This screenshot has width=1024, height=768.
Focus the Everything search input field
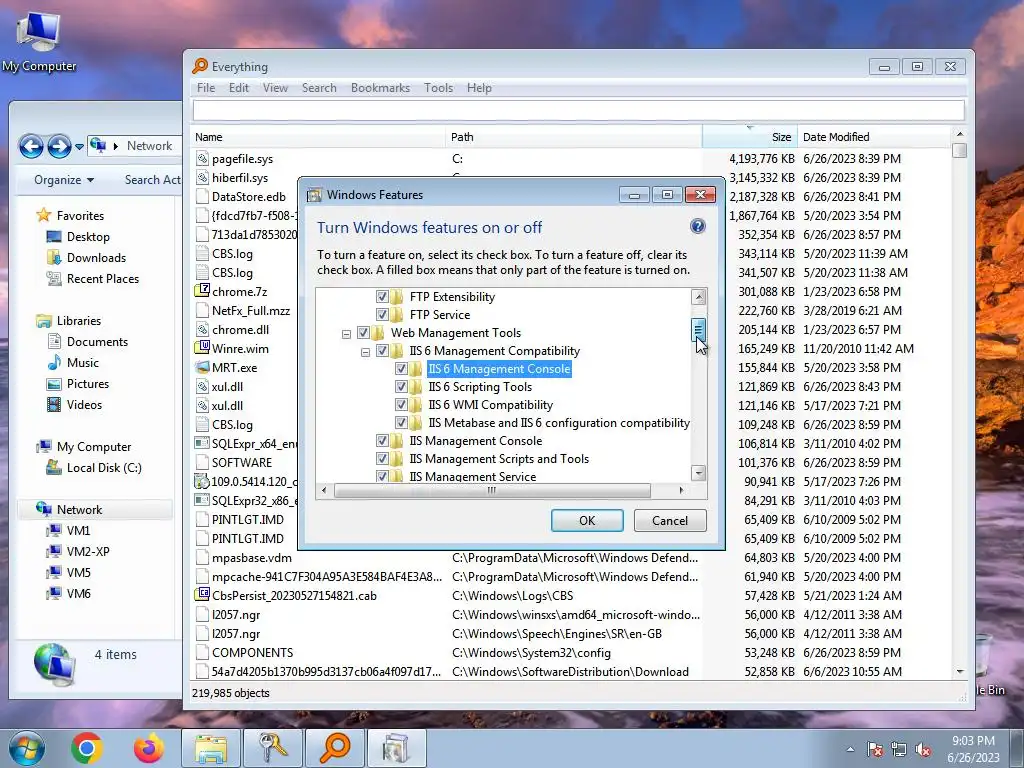579,110
